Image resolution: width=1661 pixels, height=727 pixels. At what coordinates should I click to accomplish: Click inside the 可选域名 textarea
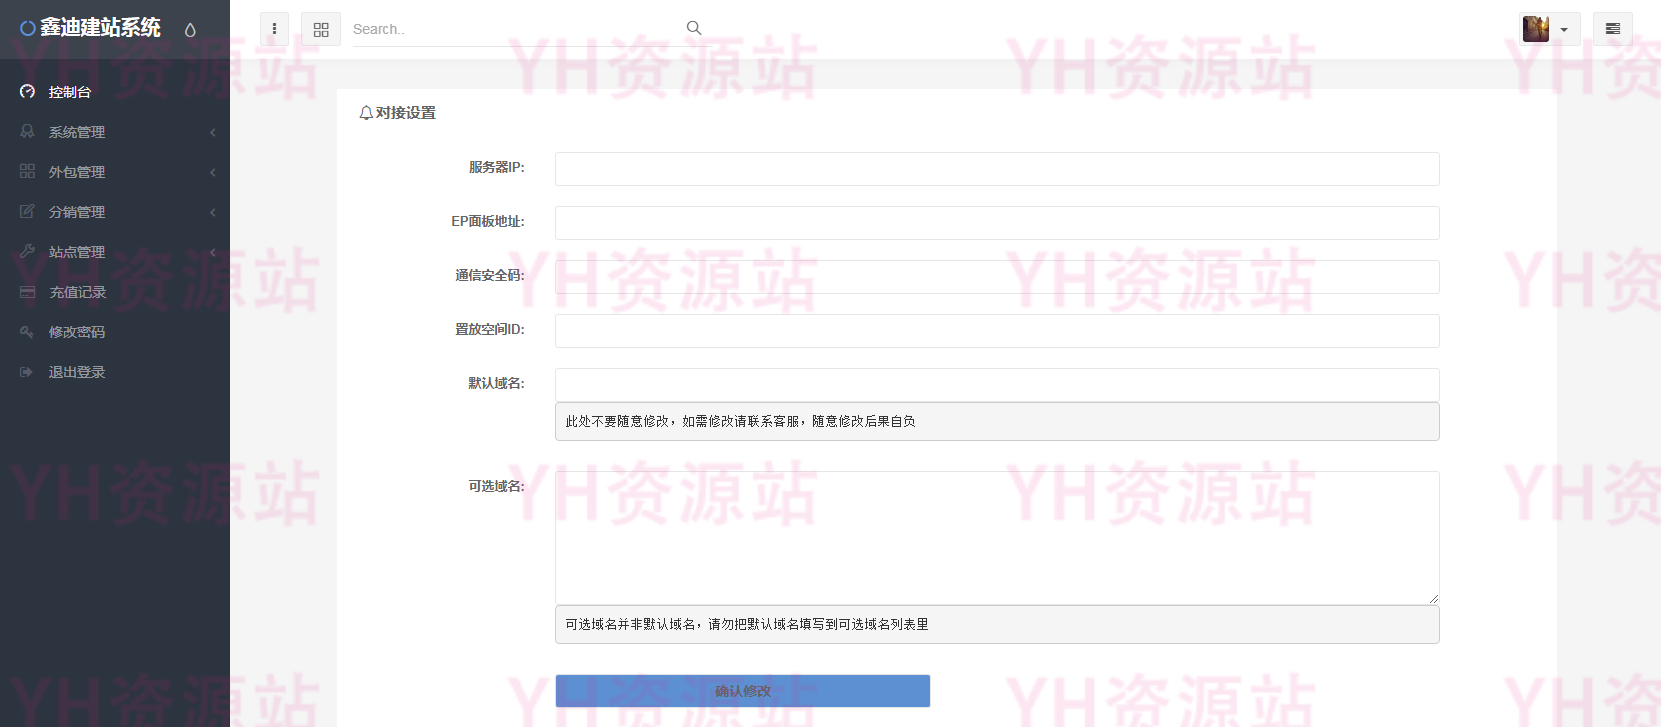996,537
